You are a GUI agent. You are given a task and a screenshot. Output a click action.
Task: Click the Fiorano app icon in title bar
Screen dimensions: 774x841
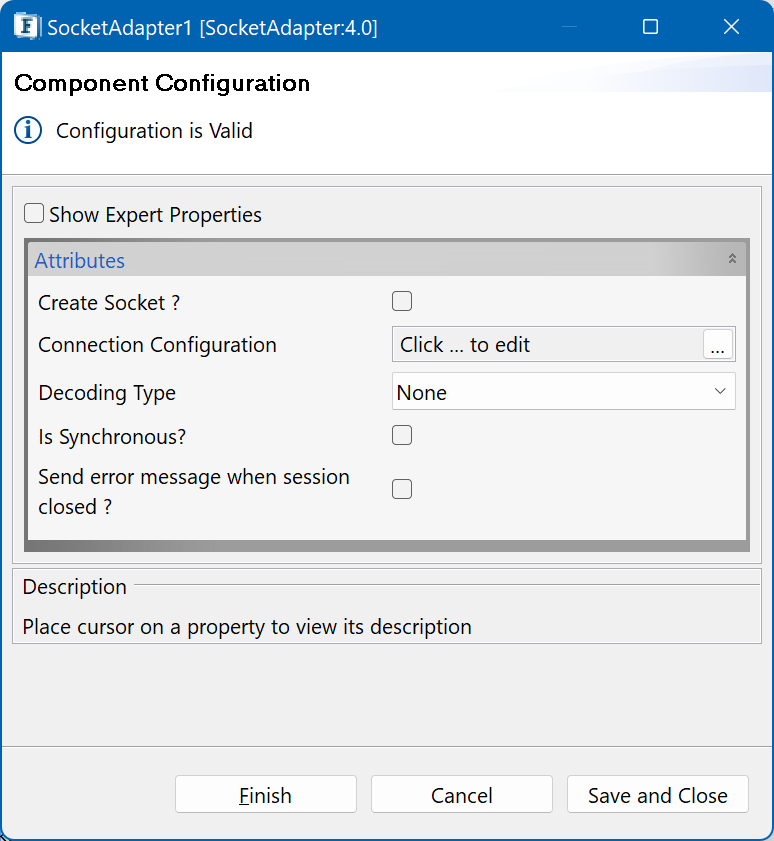26,26
